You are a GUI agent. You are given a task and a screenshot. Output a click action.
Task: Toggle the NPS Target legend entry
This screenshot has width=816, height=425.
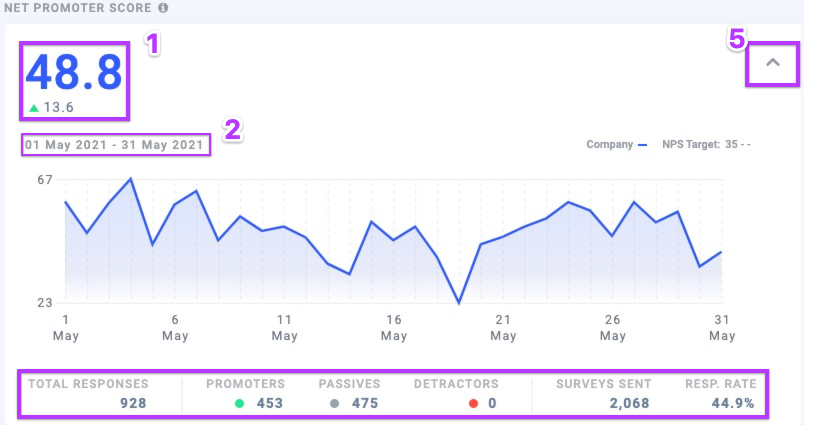pyautogui.click(x=706, y=144)
